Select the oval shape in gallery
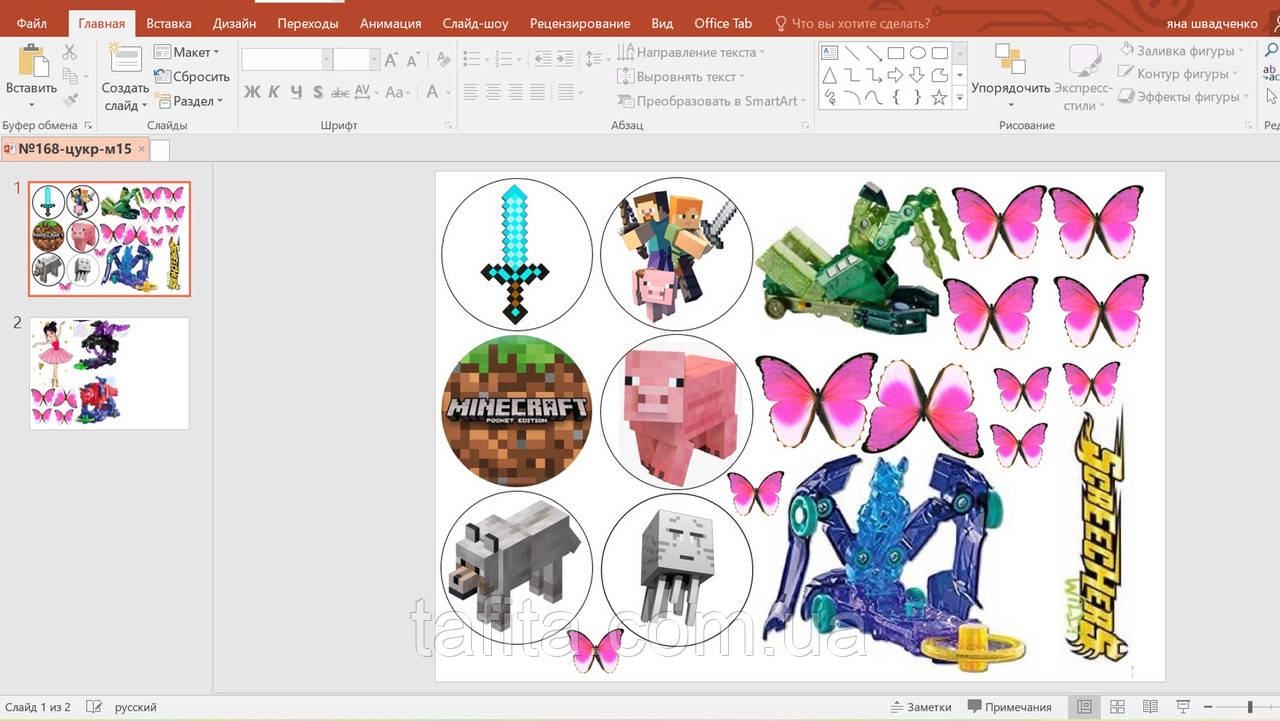This screenshot has width=1280, height=721. [x=917, y=53]
